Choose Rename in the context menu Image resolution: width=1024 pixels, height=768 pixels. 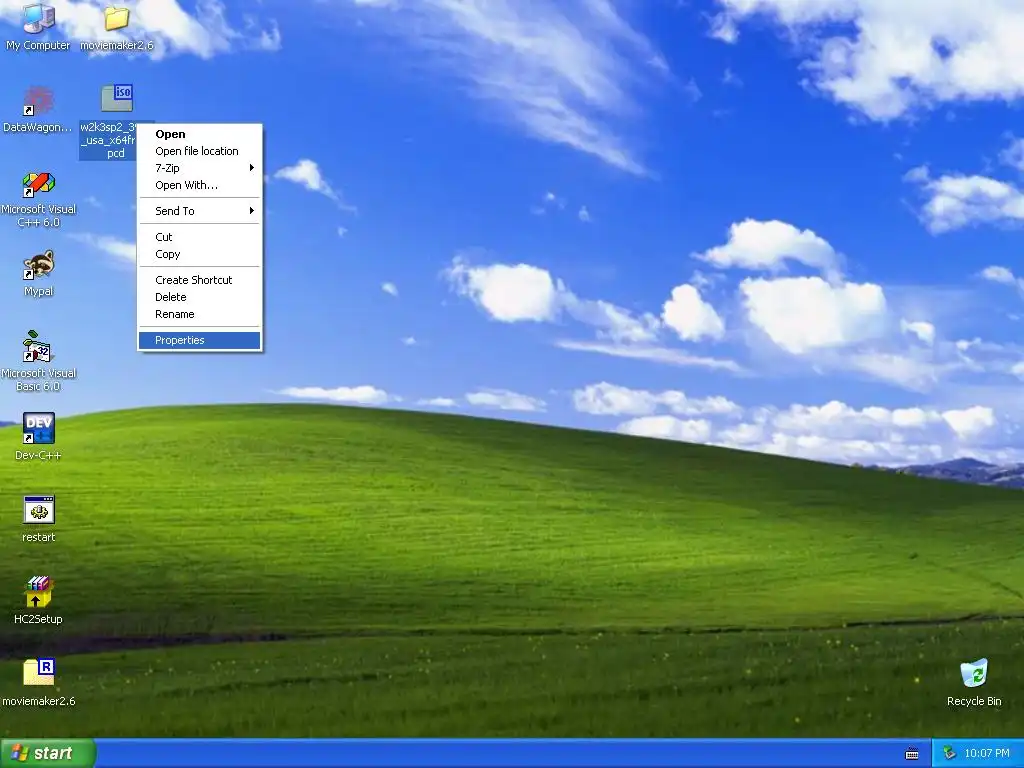(199, 314)
